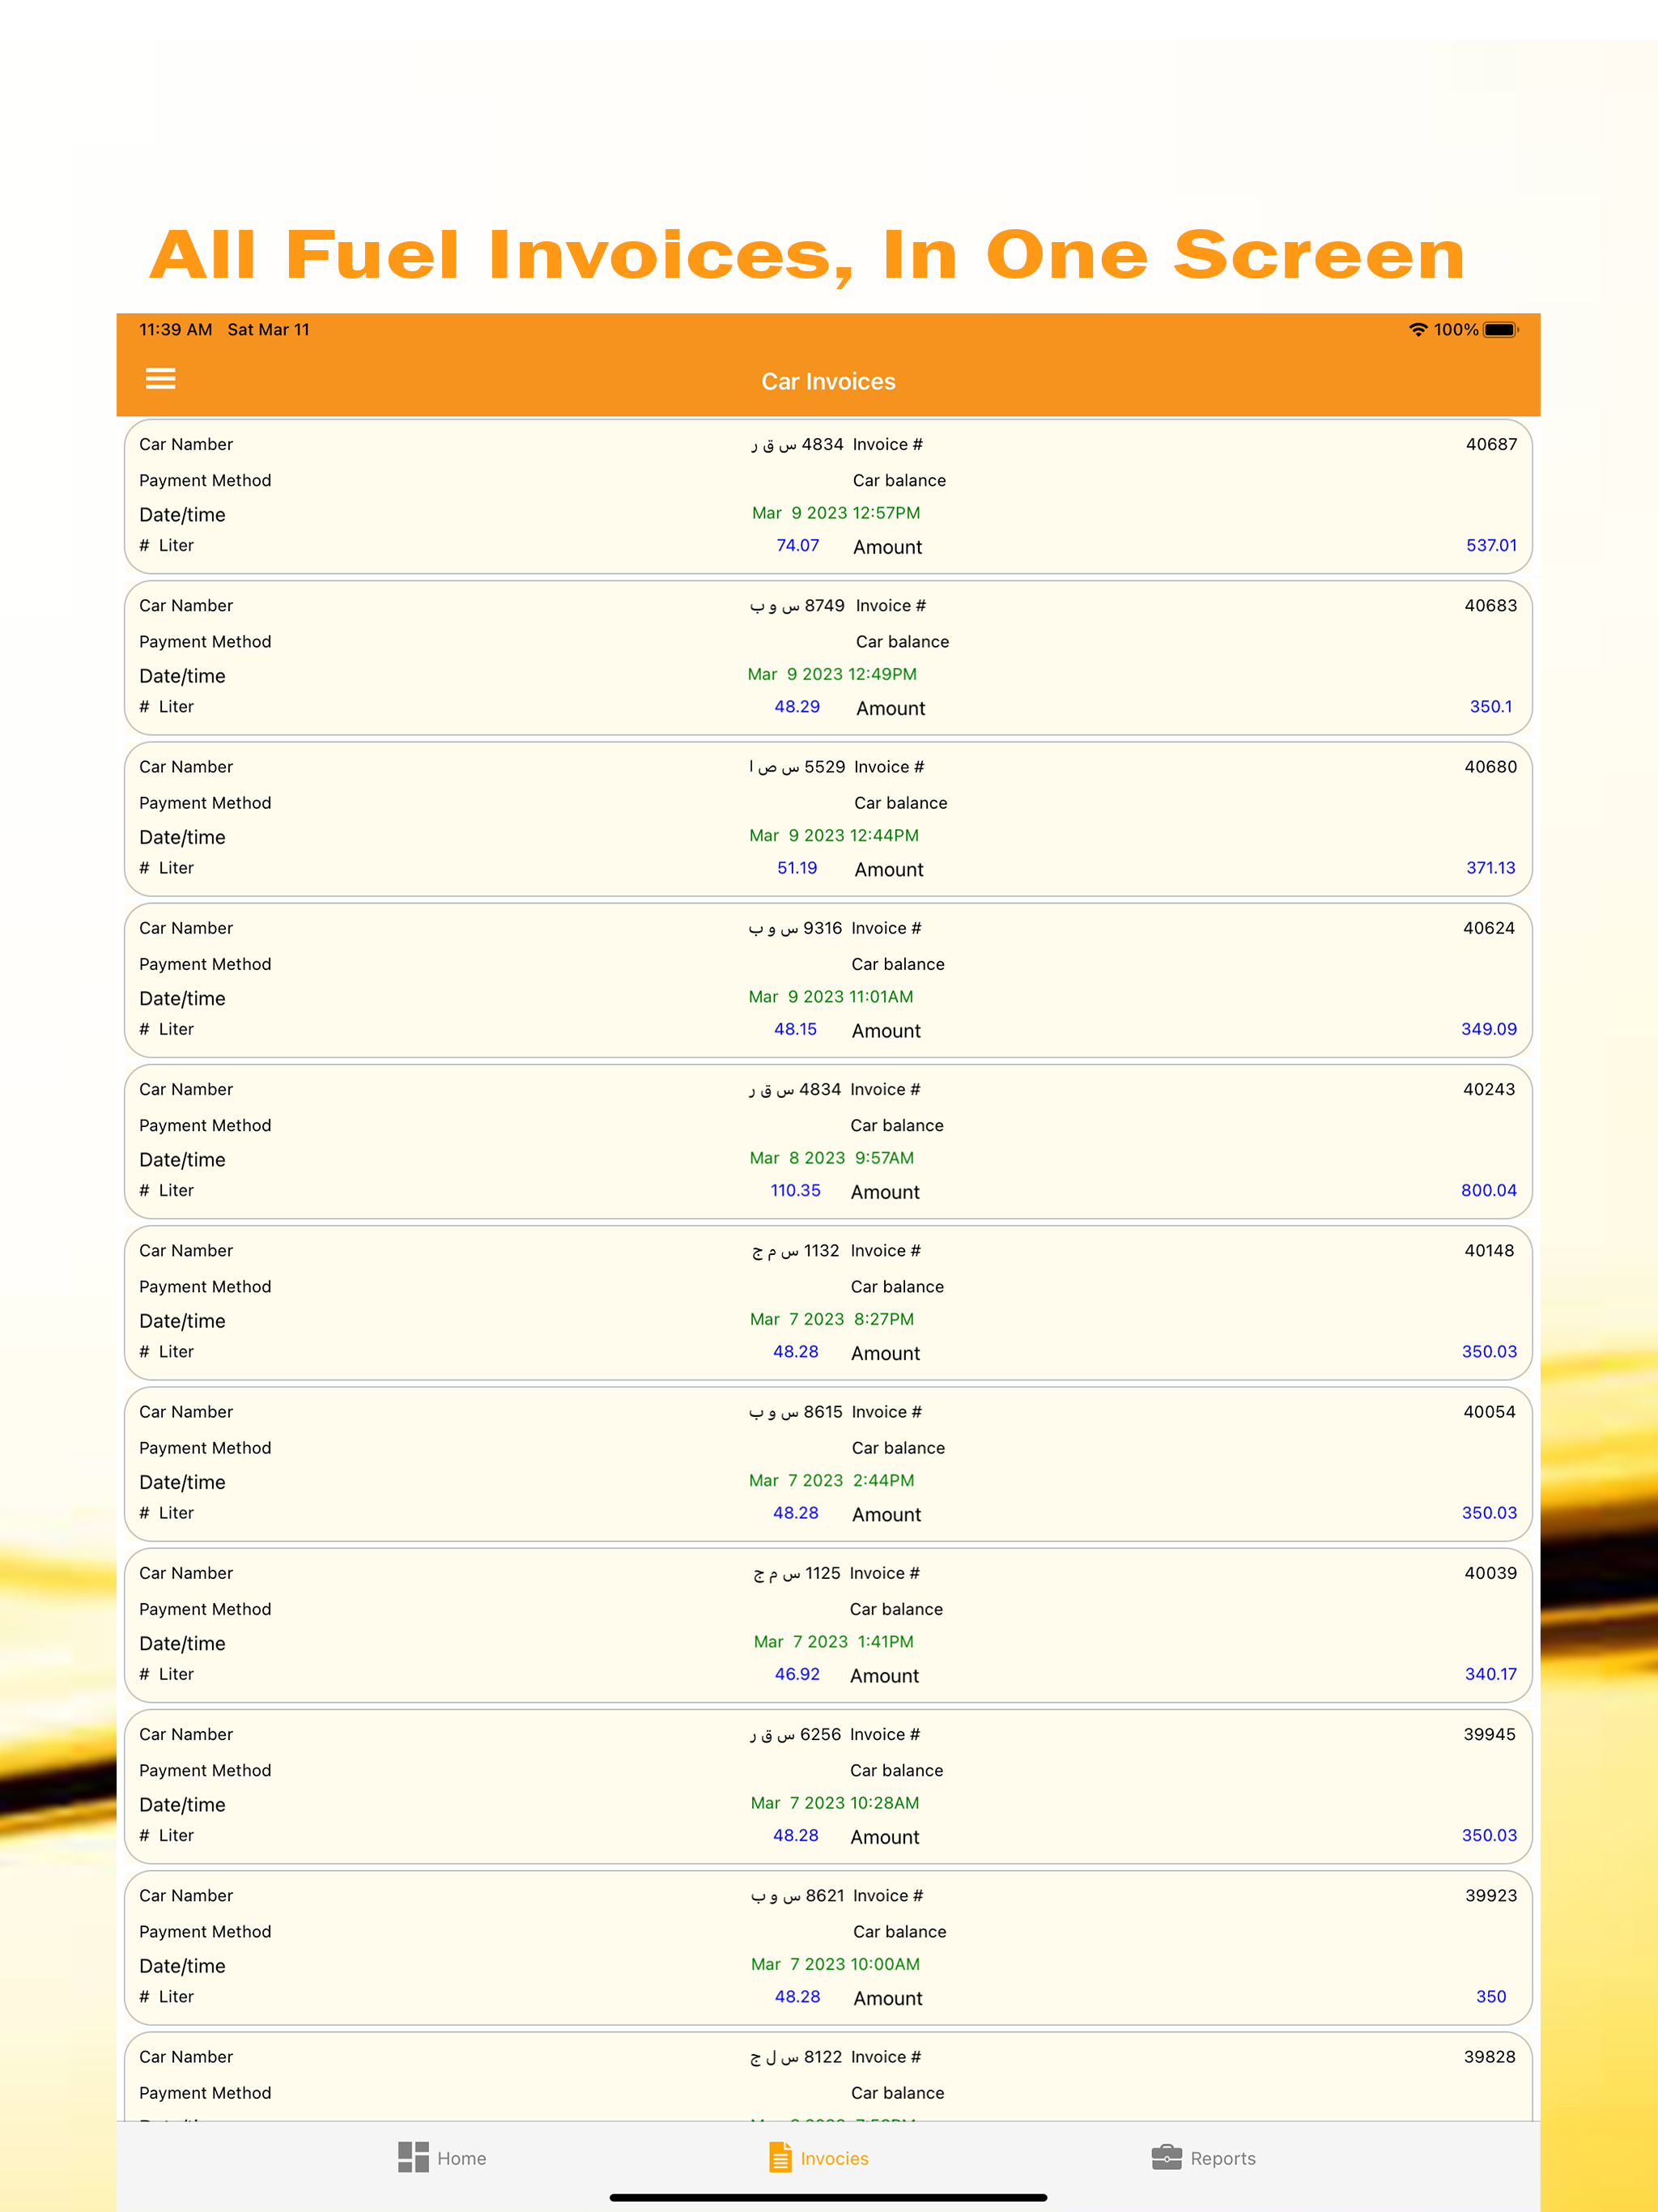Viewport: 1658px width, 2212px height.
Task: Select the amount 350.1
Action: coord(1490,706)
